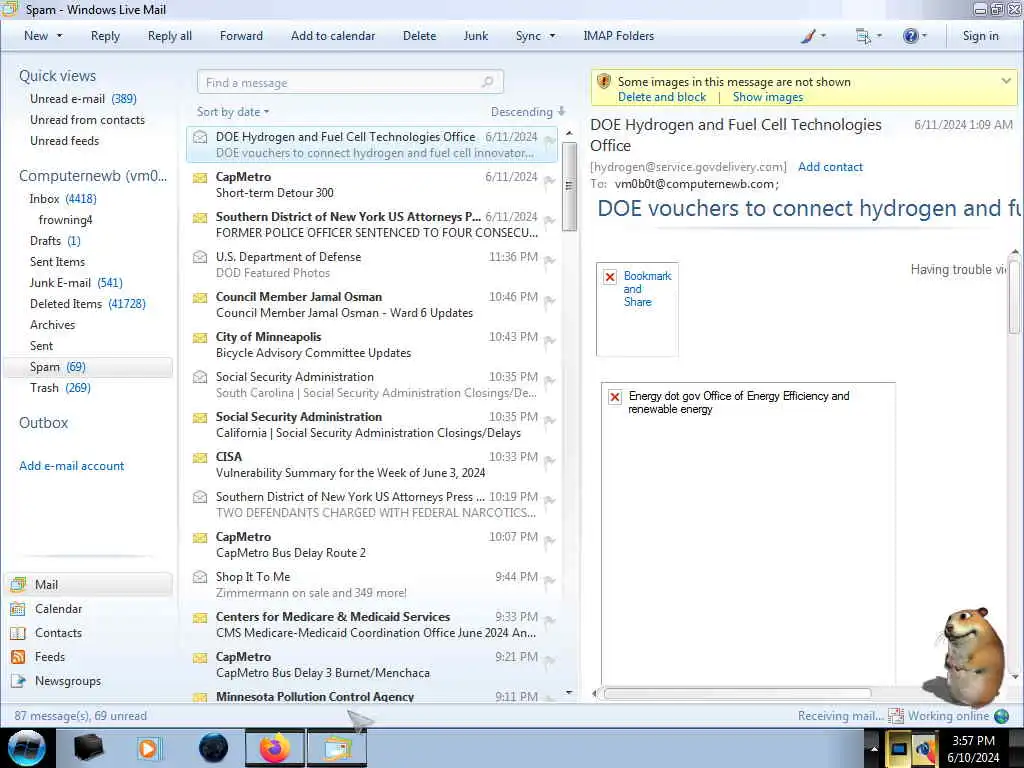Click the message list vertical scrollbar thumb

pos(569,186)
